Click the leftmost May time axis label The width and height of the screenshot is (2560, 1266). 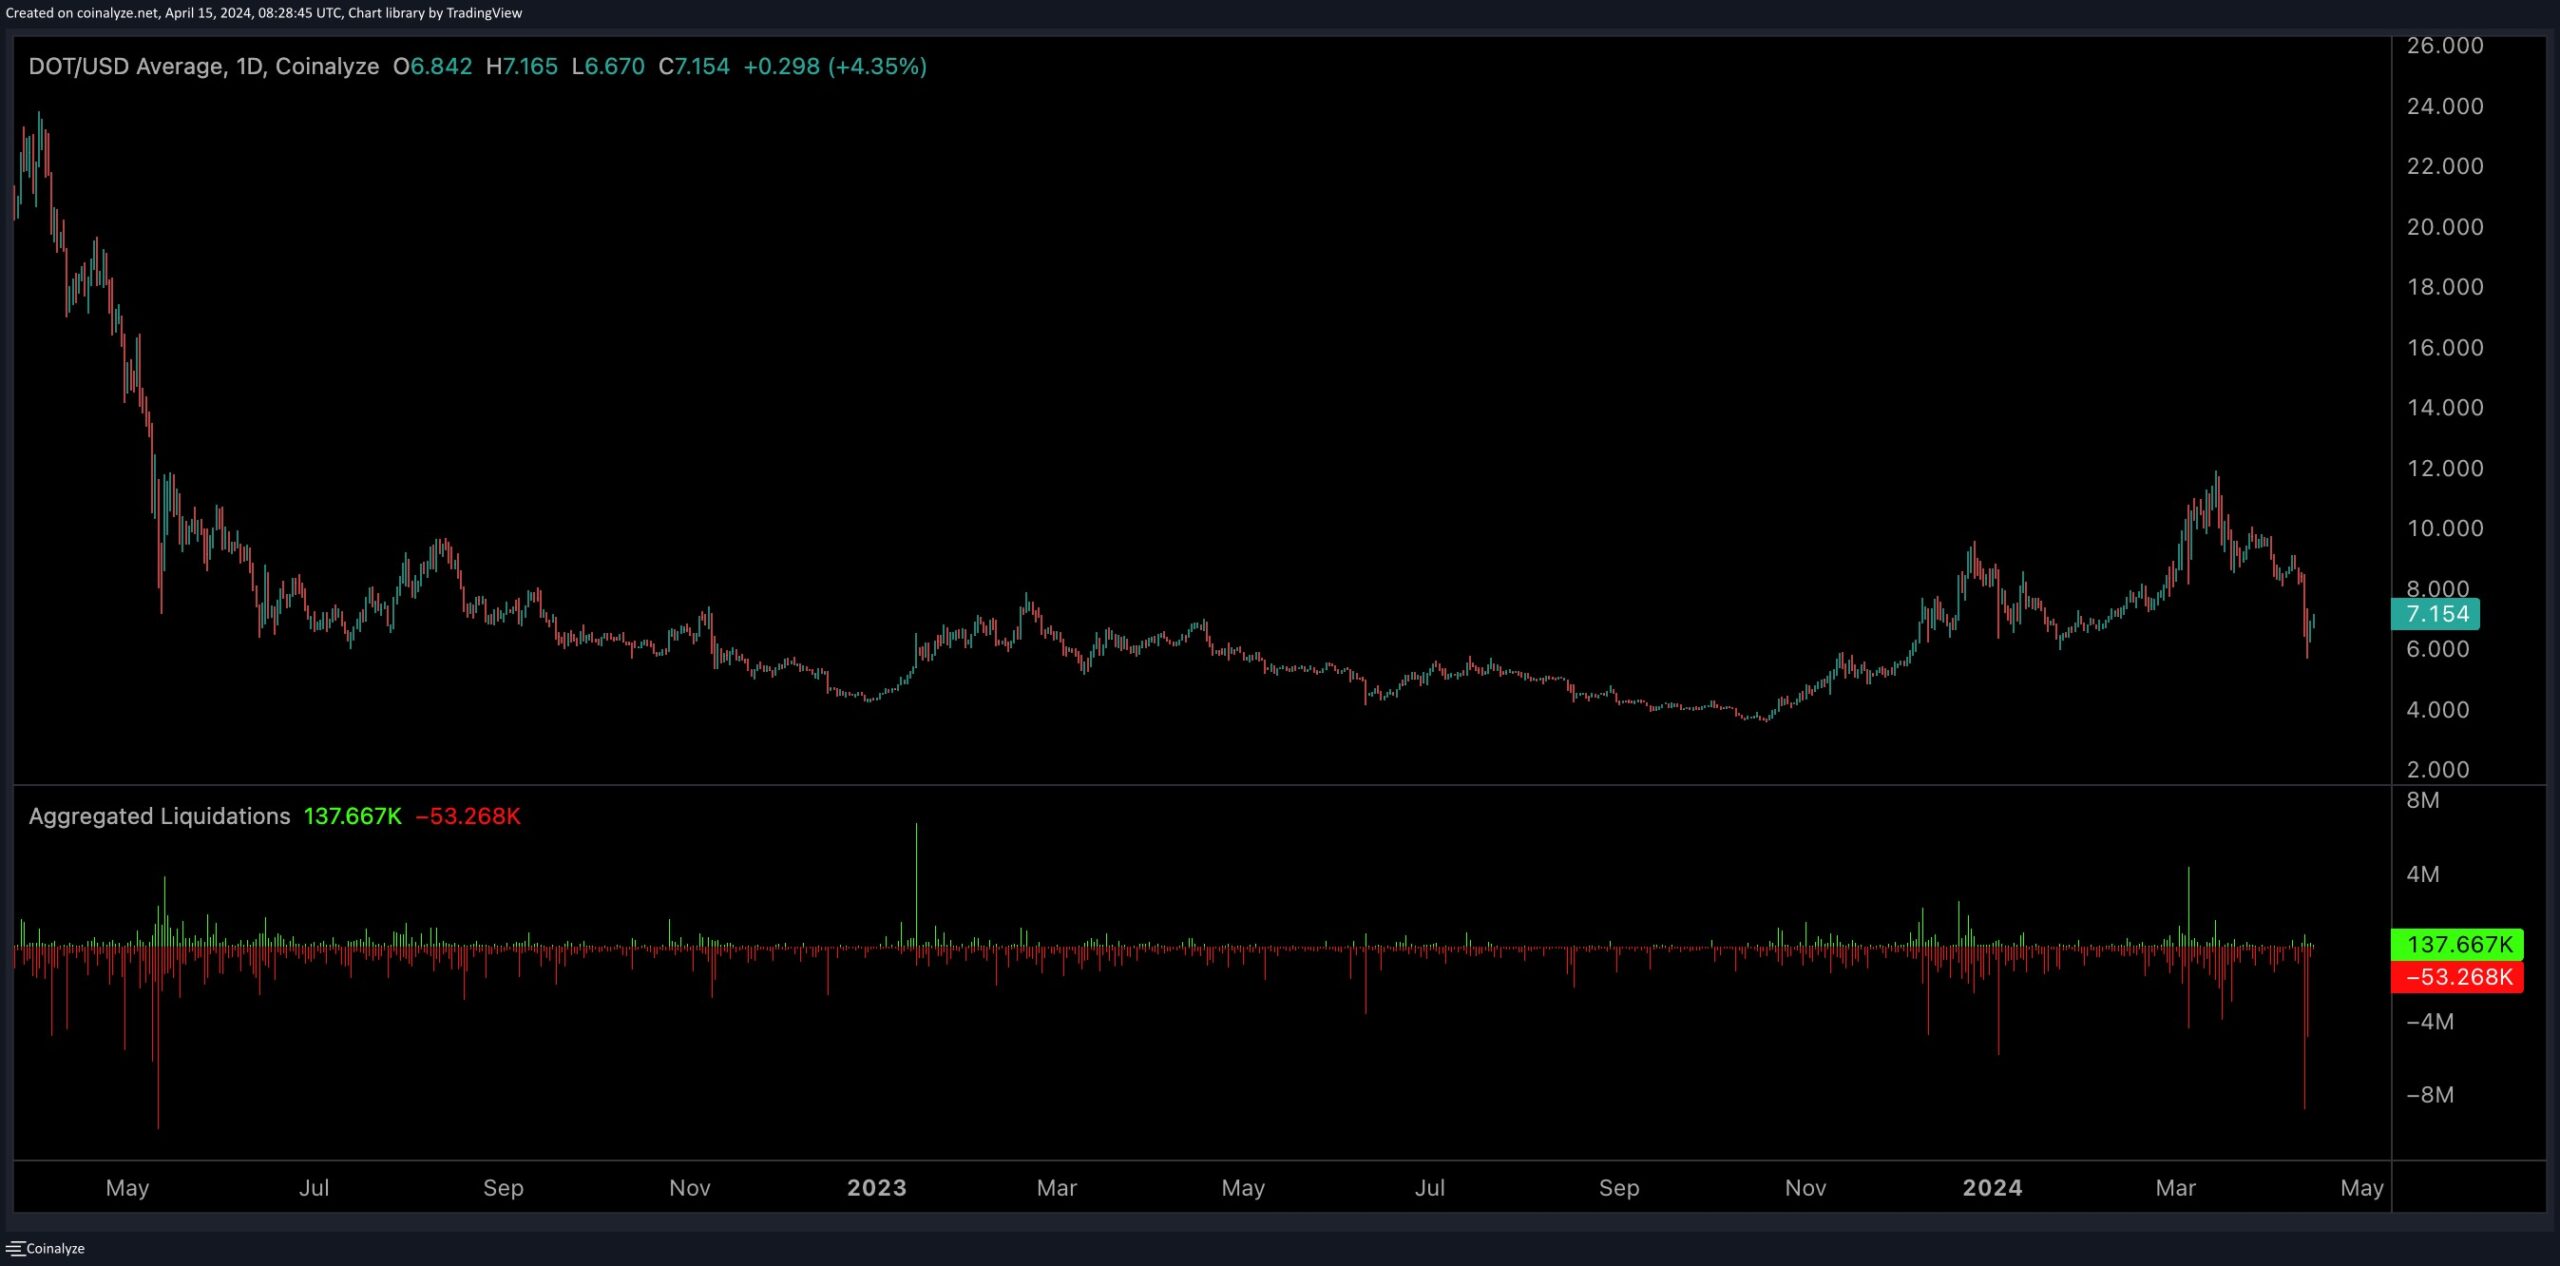[127, 1188]
